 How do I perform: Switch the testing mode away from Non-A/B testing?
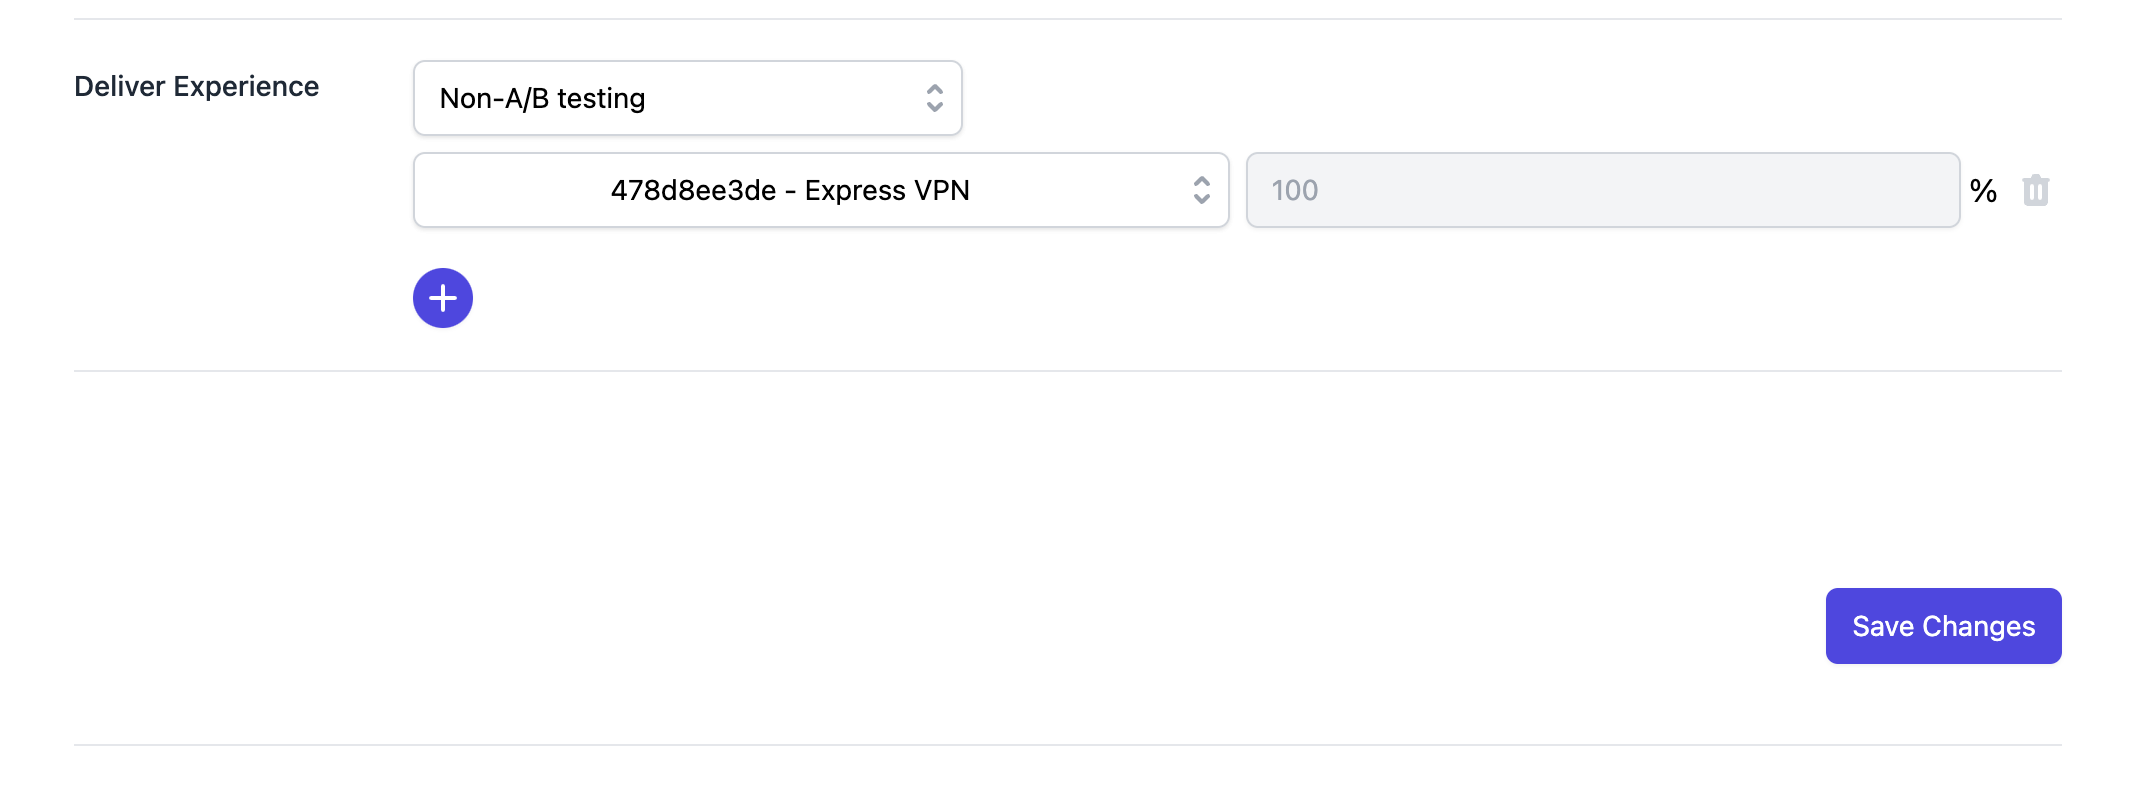tap(687, 97)
